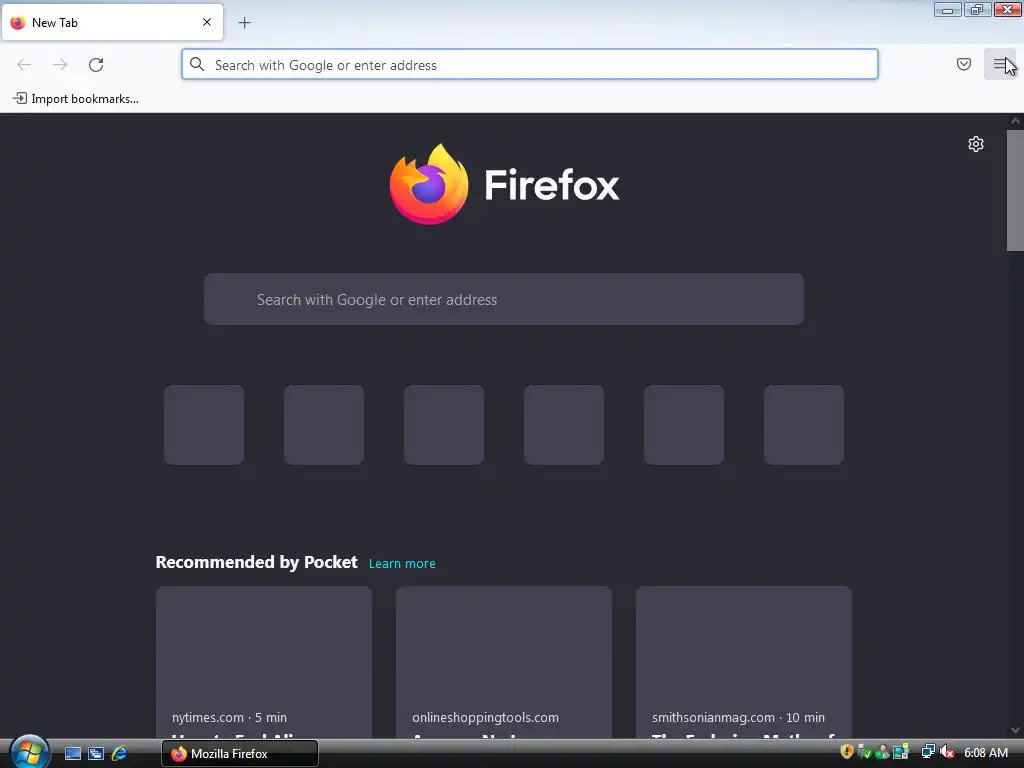Viewport: 1024px width, 768px height.
Task: Open a new tab with plus button
Action: tap(244, 23)
